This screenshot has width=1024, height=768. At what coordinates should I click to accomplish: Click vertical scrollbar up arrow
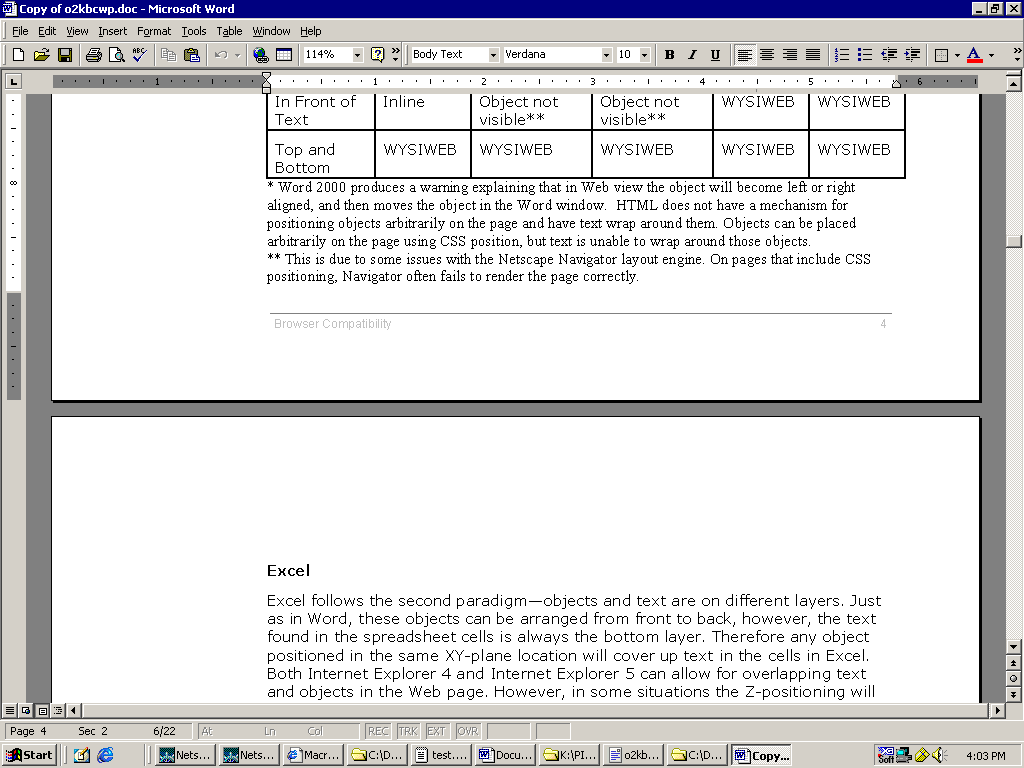click(x=1014, y=83)
